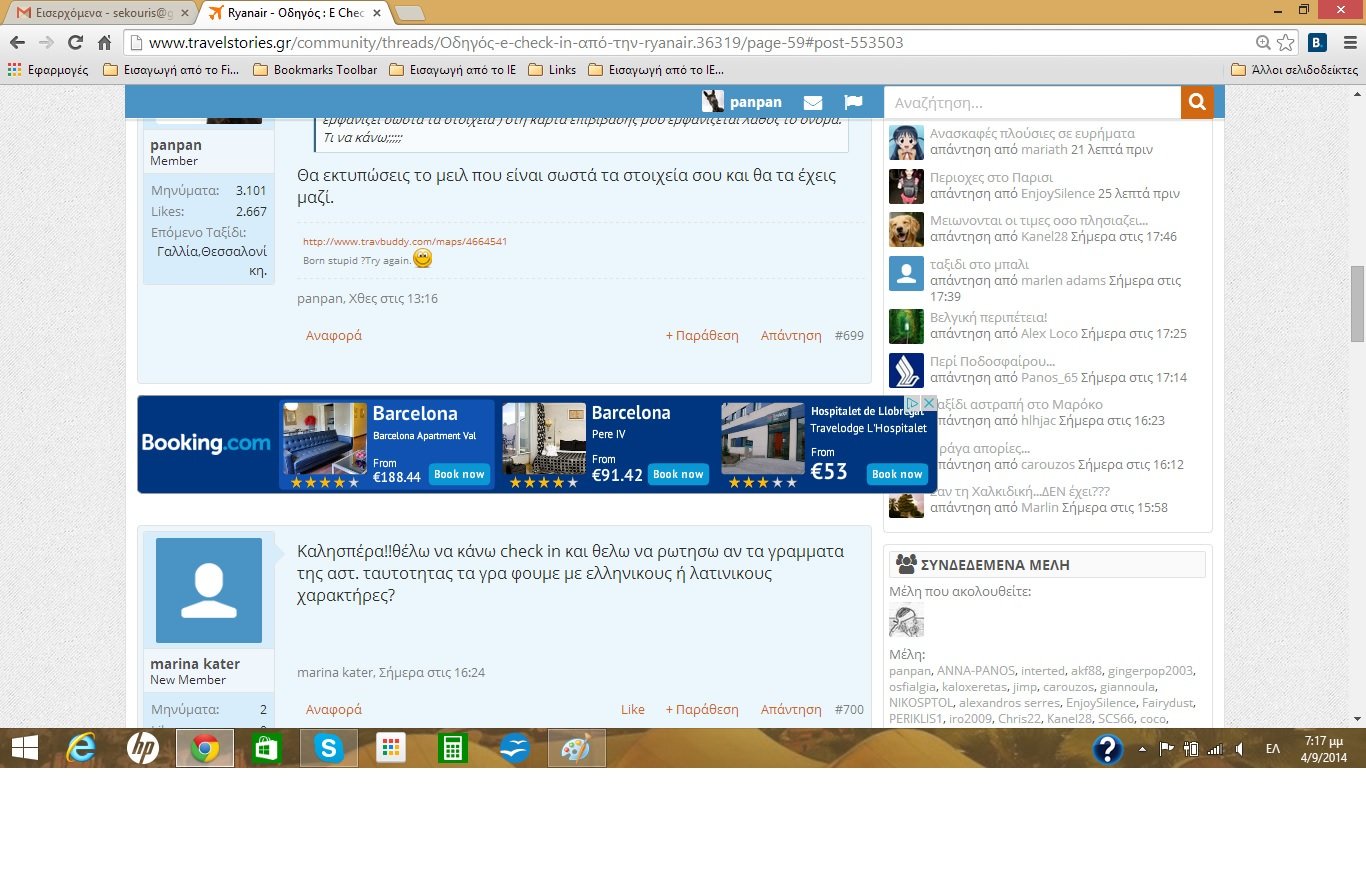The image size is (1366, 880).
Task: Open the Bookmarks Toolbar folder
Action: pyautogui.click(x=315, y=70)
